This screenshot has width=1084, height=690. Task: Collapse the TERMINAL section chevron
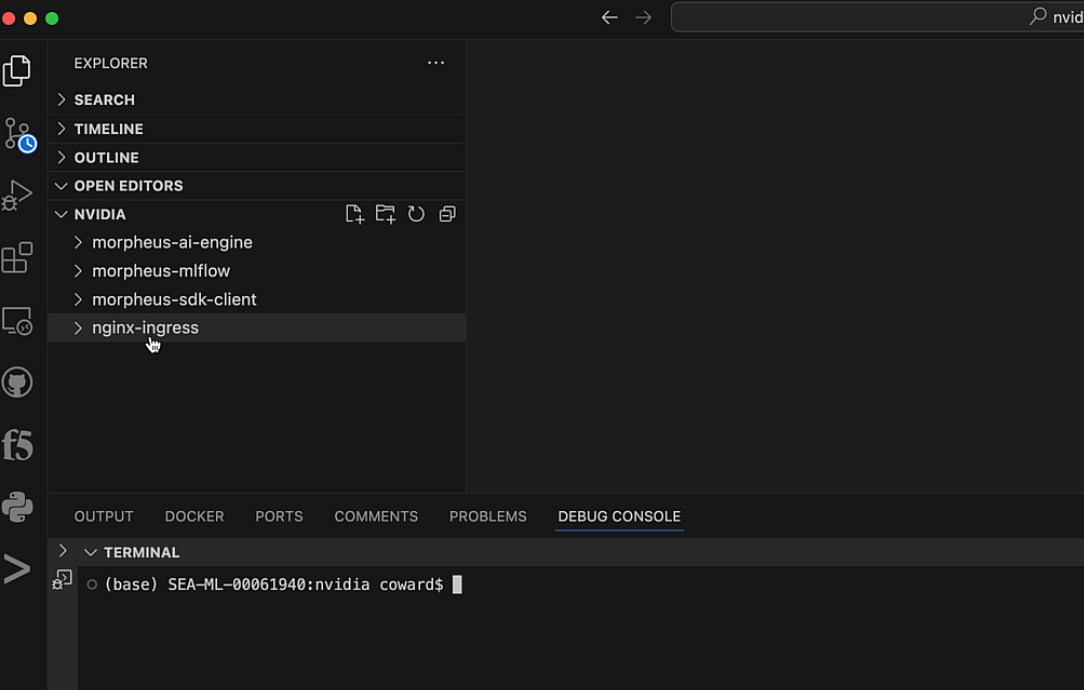(x=90, y=552)
